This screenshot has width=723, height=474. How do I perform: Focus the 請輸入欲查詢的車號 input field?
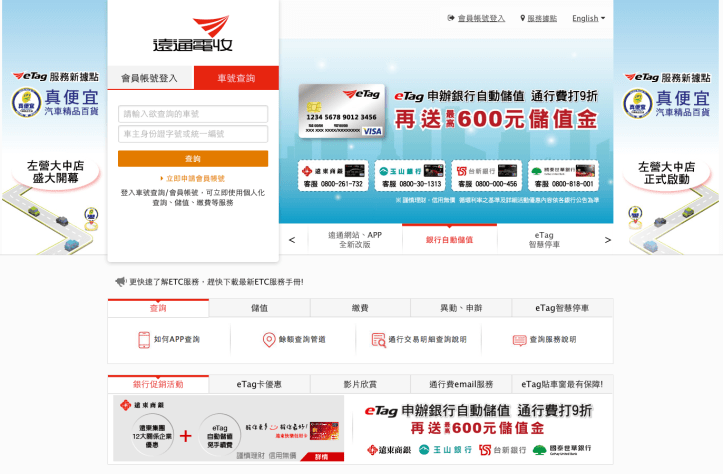click(x=193, y=114)
